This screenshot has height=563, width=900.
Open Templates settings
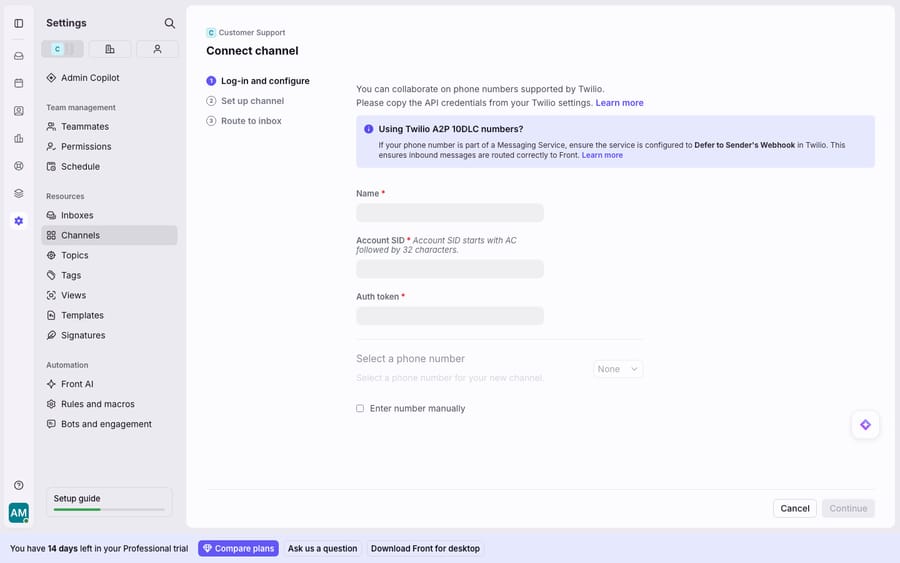109,315
